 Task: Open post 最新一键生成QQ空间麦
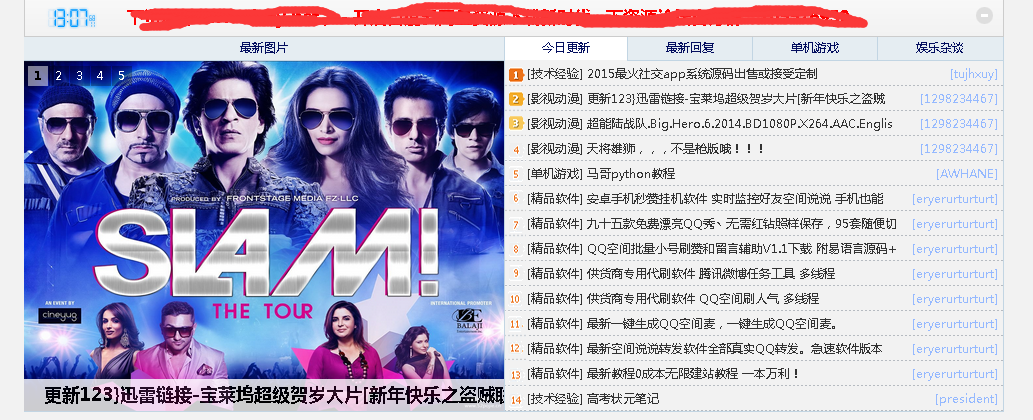tap(712, 324)
